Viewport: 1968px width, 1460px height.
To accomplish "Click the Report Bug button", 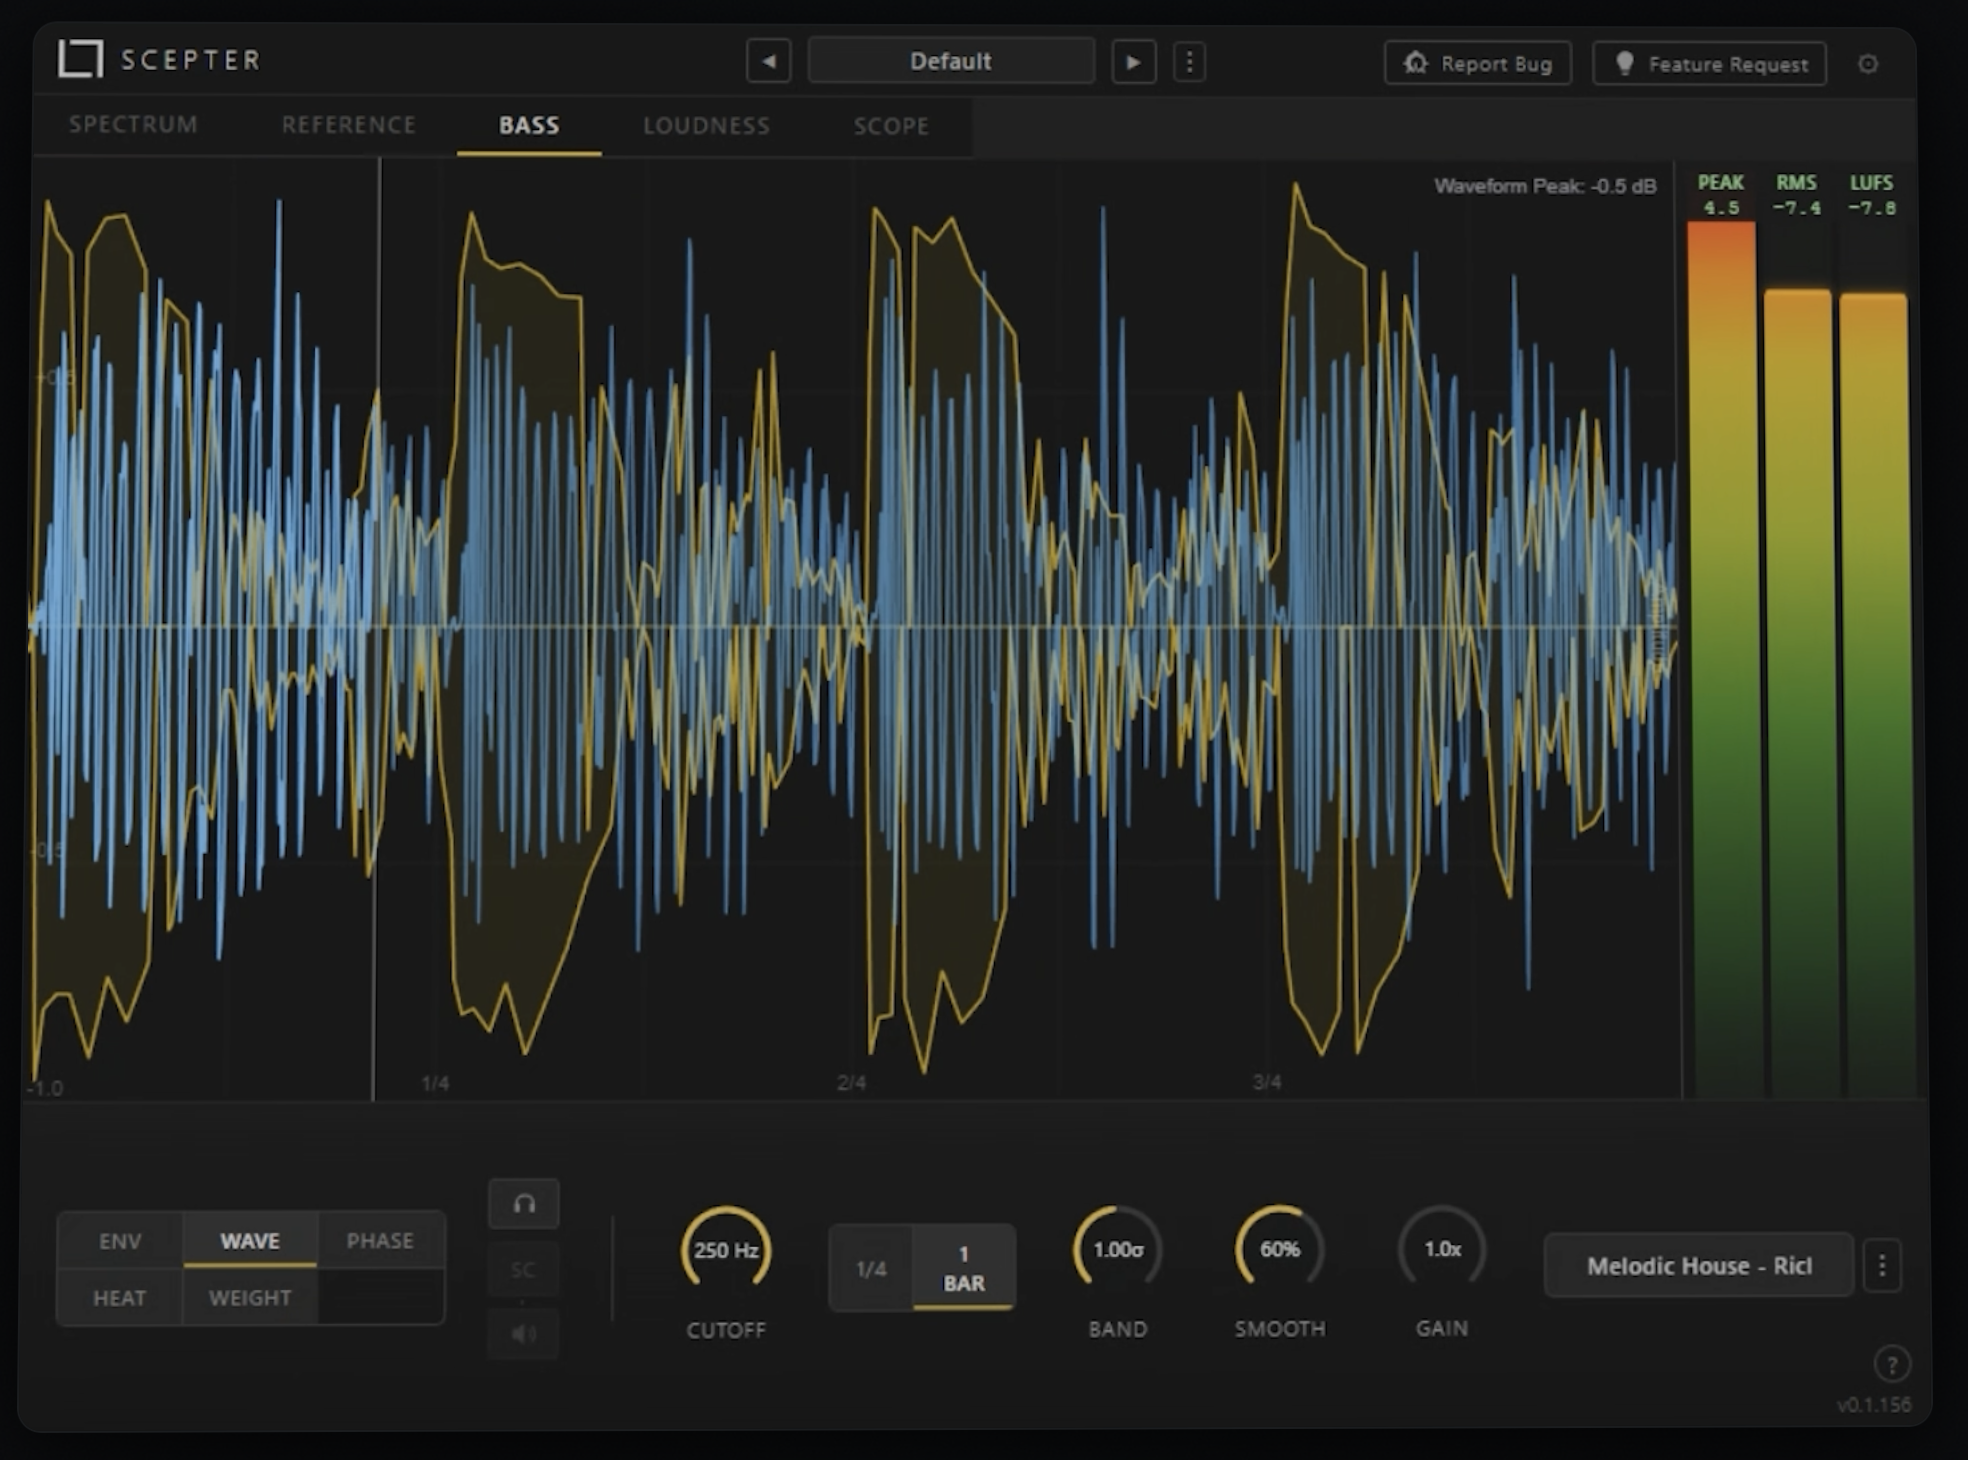I will coord(1477,64).
